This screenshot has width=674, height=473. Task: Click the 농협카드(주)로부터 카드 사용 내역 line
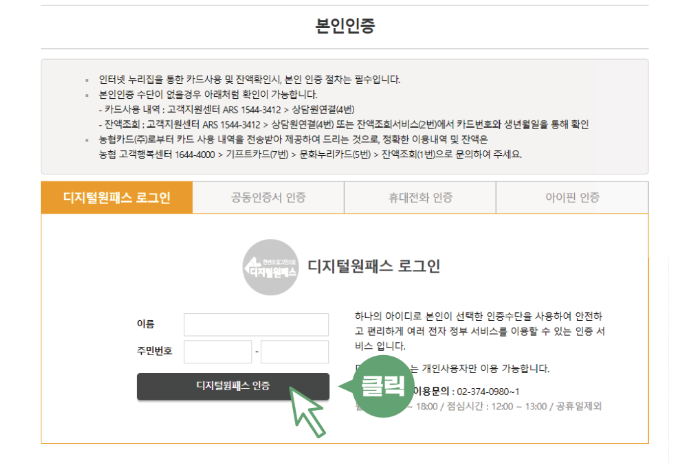(293, 139)
